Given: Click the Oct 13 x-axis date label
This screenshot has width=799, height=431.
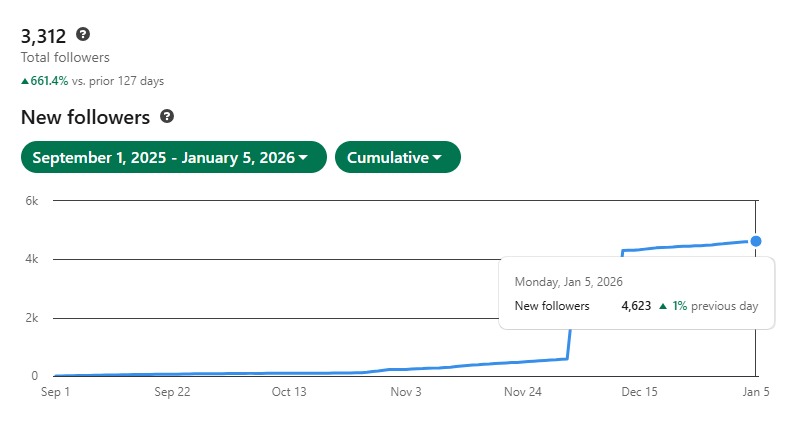Looking at the screenshot, I should coord(289,392).
